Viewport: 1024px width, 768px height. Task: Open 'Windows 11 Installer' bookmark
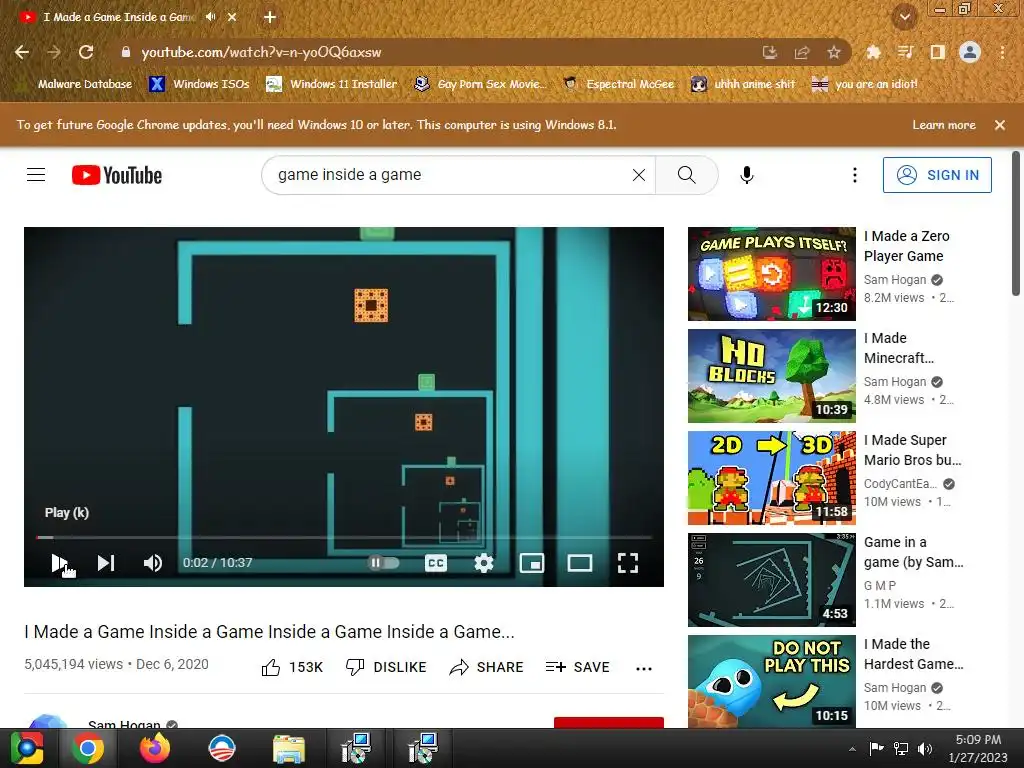pos(331,84)
